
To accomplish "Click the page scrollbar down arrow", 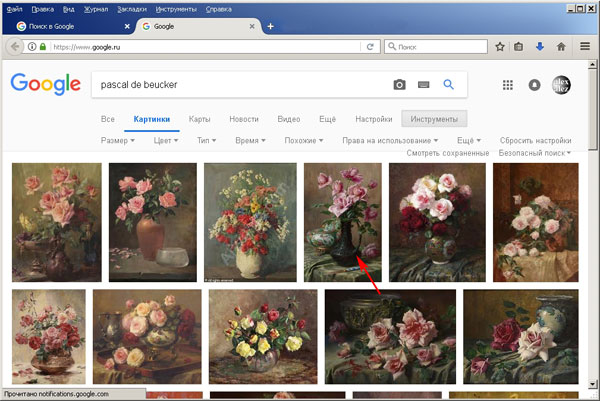I will tap(593, 384).
